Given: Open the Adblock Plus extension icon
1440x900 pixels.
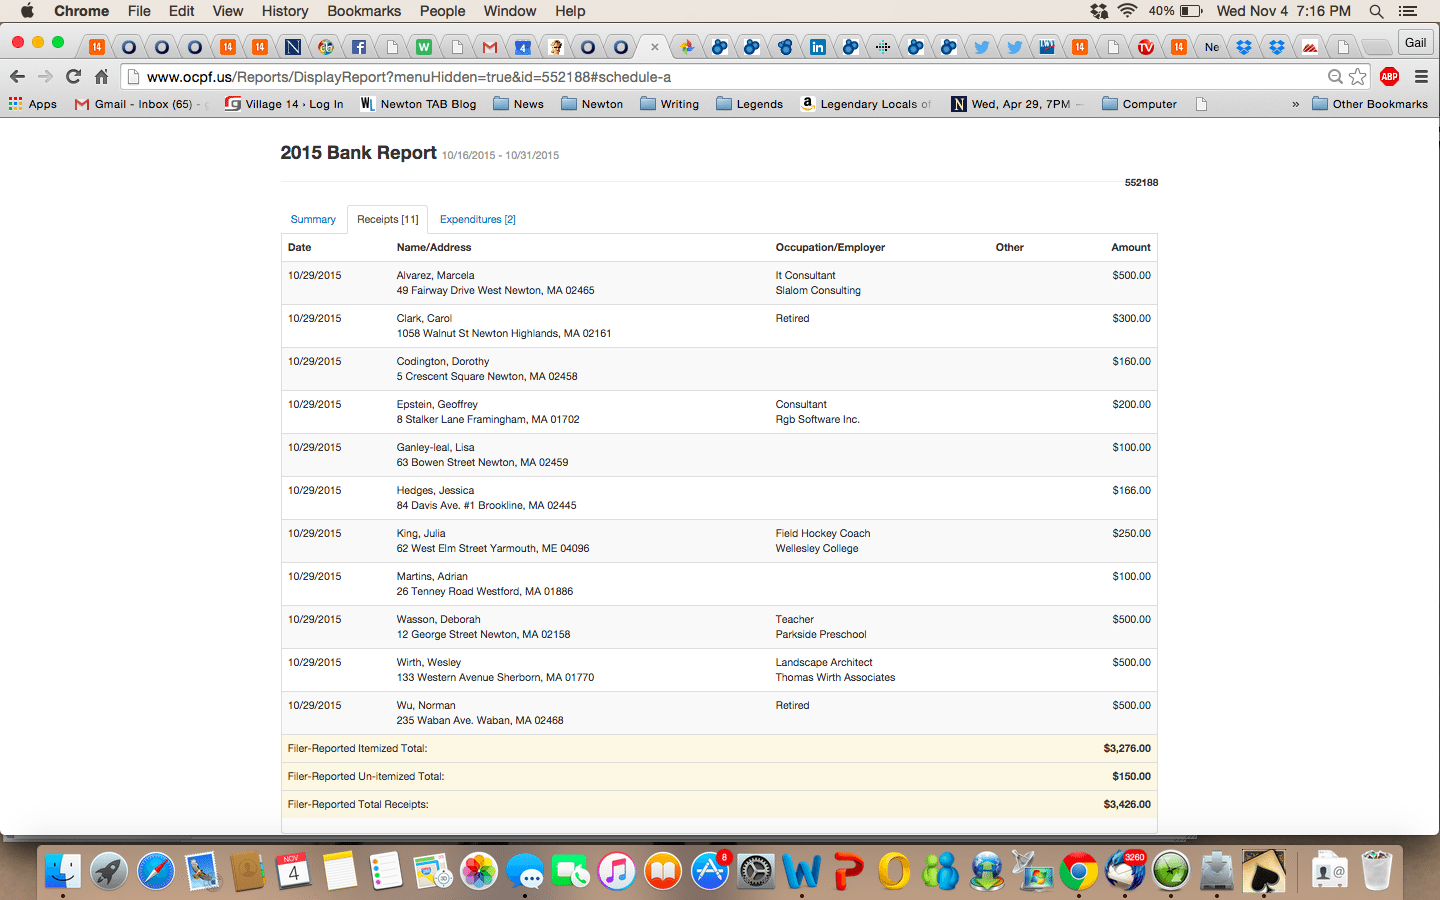Looking at the screenshot, I should click(x=1389, y=77).
